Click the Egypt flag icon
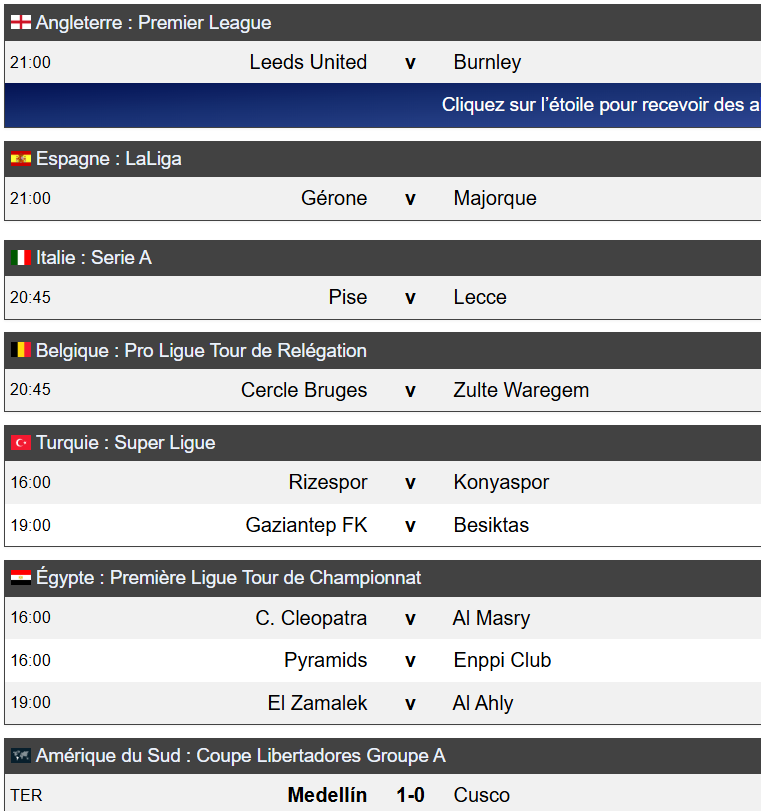Image resolution: width=761 pixels, height=811 pixels. click(21, 577)
